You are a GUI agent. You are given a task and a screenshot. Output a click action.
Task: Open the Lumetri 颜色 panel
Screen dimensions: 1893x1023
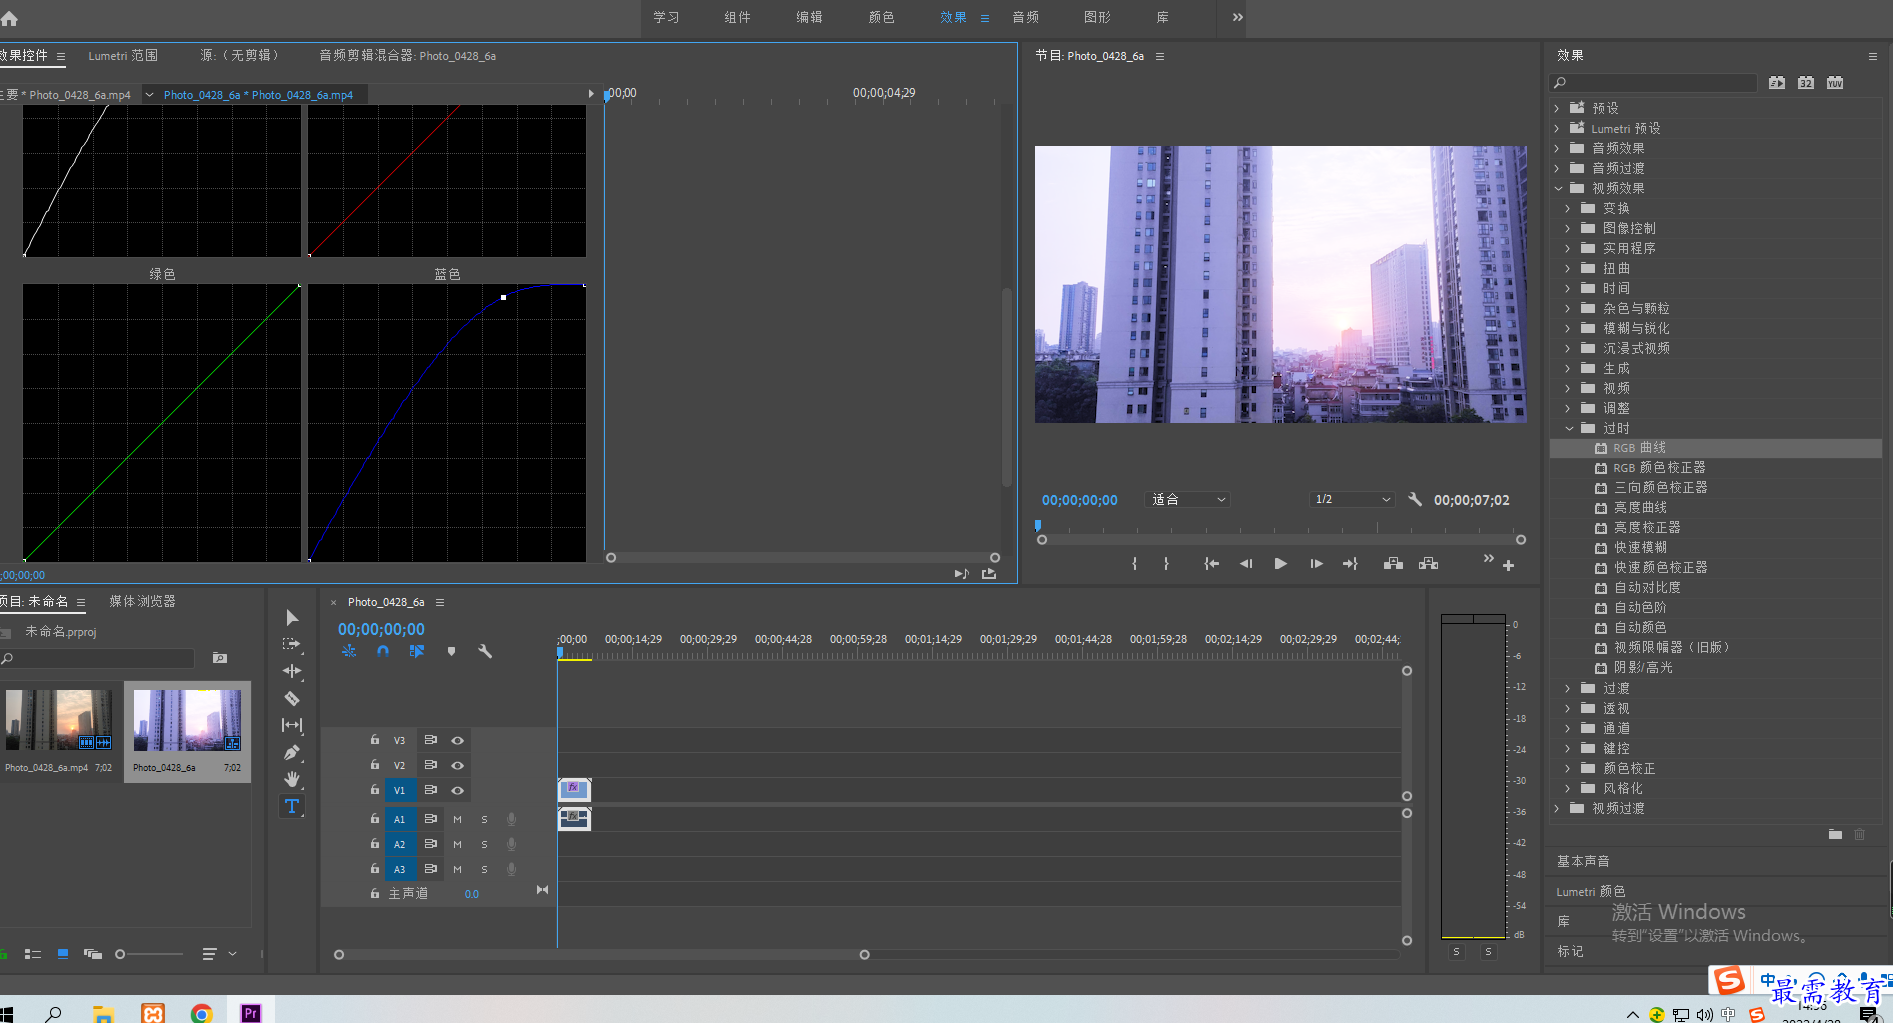[1590, 891]
